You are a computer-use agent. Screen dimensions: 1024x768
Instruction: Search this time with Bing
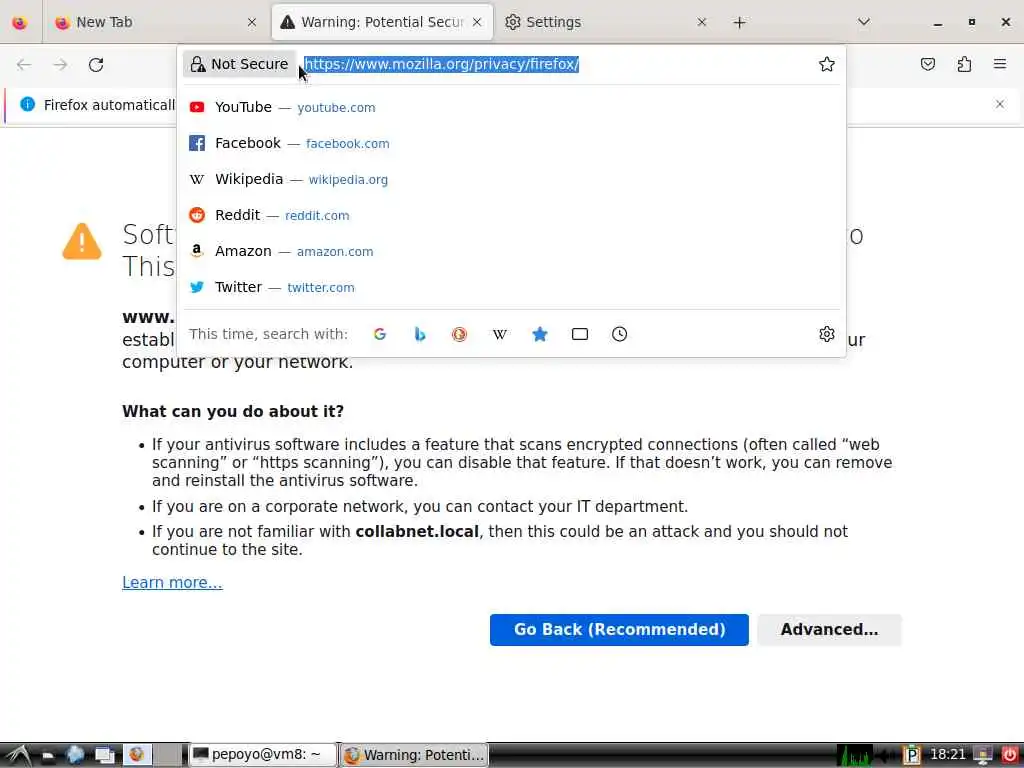[420, 334]
